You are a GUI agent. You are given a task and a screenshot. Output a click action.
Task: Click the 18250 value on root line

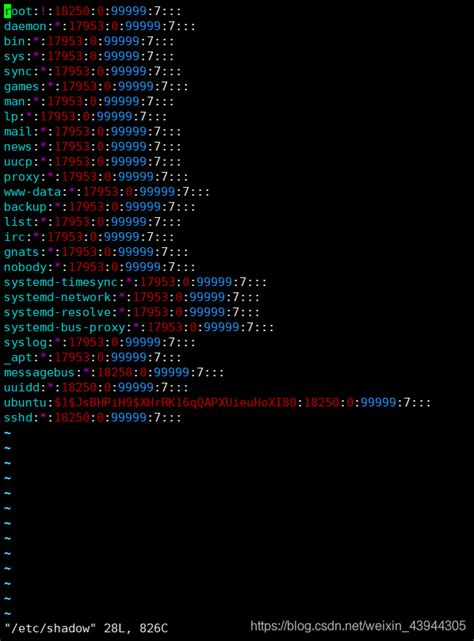(72, 11)
